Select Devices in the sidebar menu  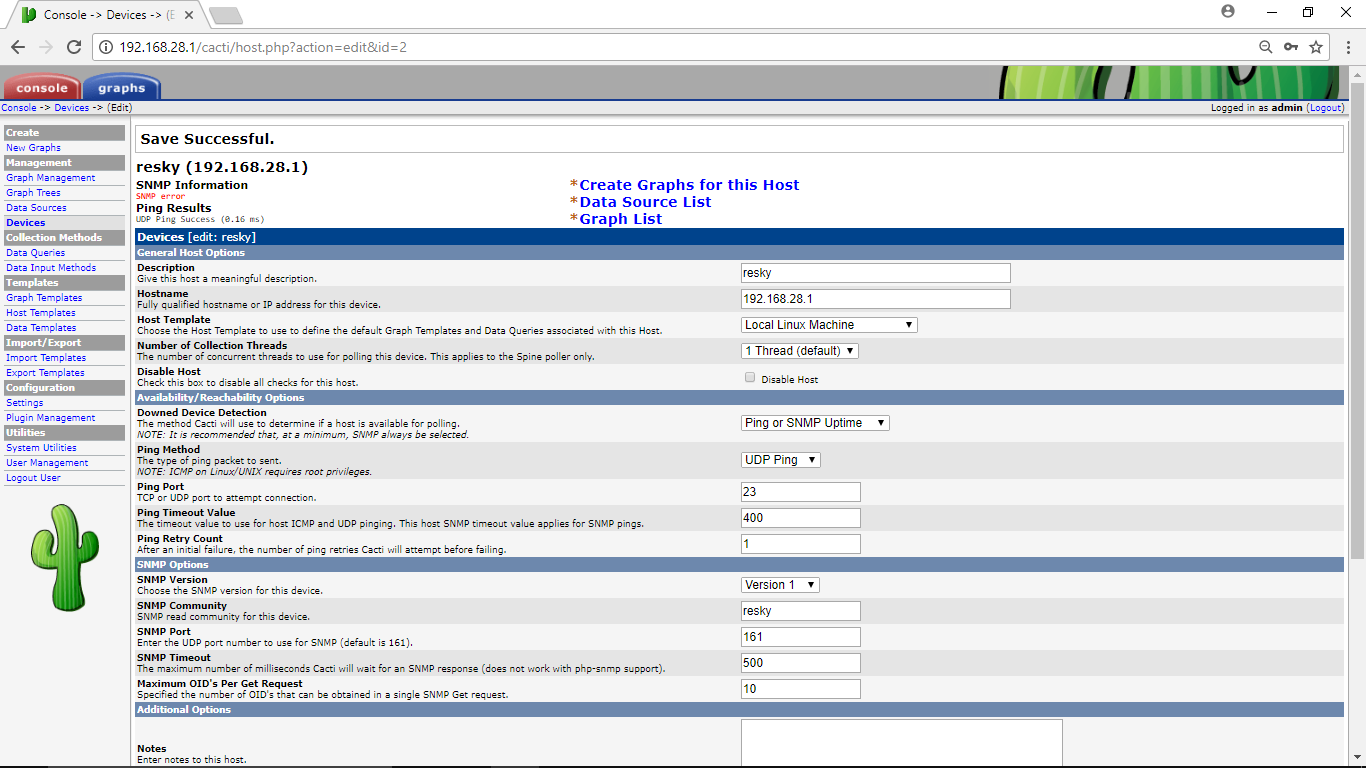click(26, 223)
